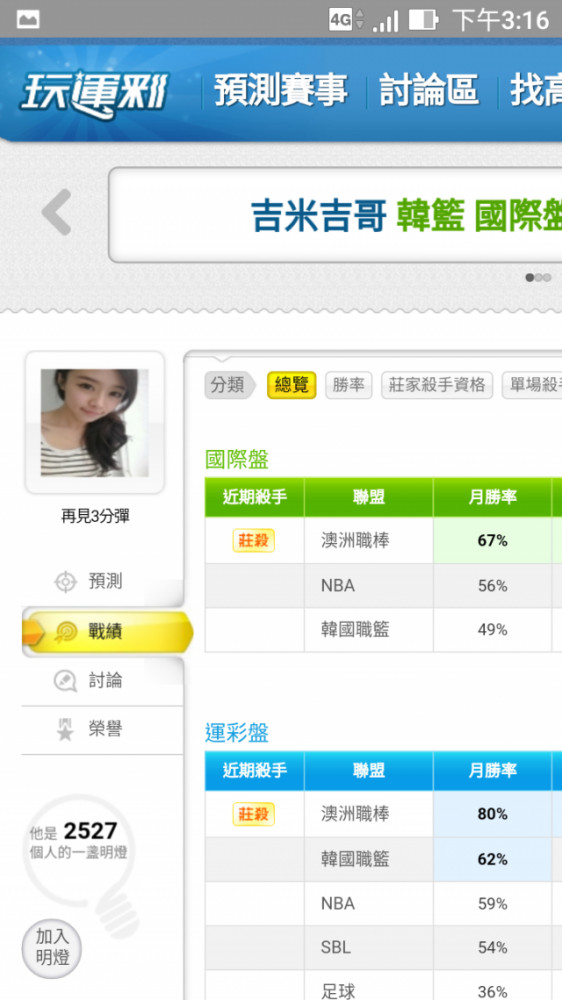Open the 討論 chat bubble icon
Image resolution: width=562 pixels, height=1000 pixels.
click(x=65, y=680)
